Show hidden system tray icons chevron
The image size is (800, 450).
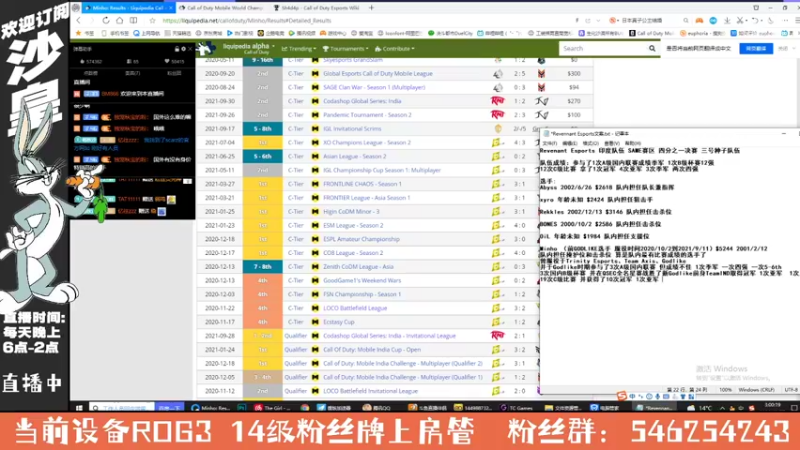click(722, 408)
